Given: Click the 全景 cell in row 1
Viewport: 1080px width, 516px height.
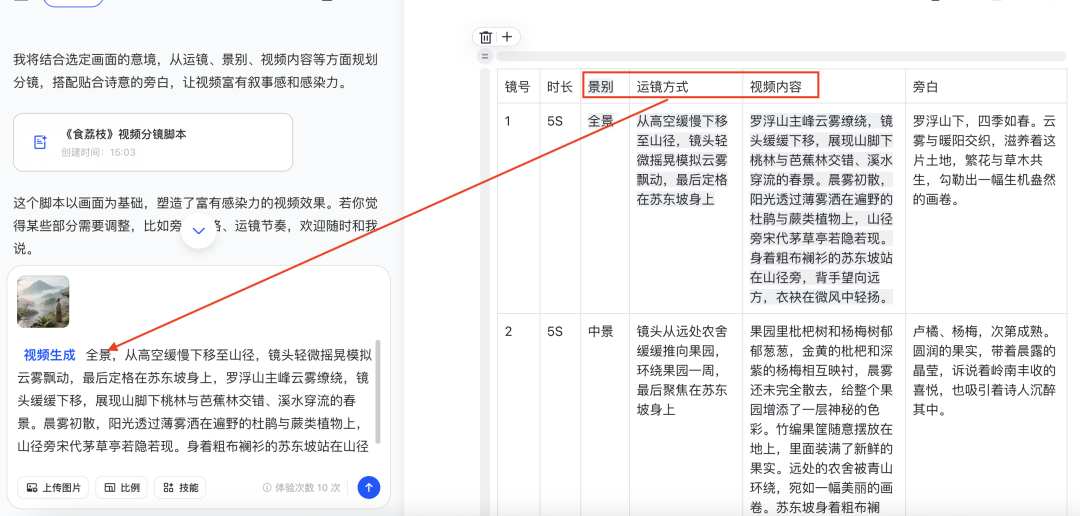Looking at the screenshot, I should tap(605, 207).
